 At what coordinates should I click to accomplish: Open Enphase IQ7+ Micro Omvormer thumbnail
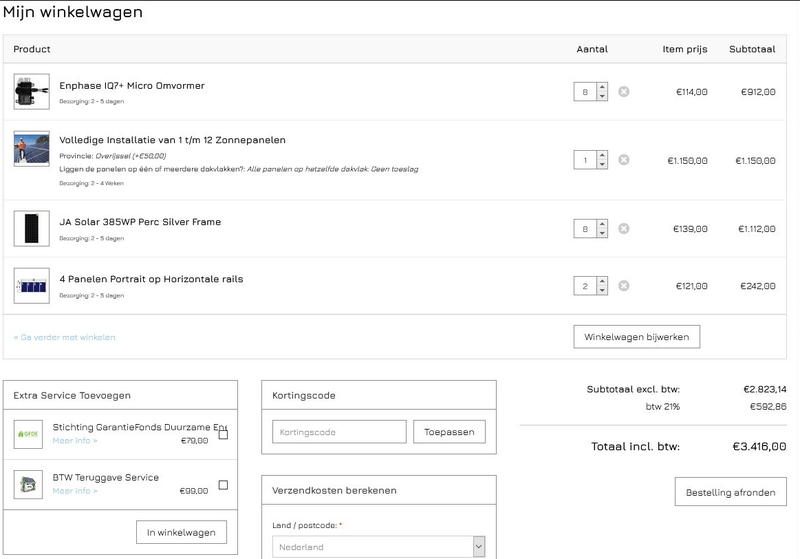click(x=32, y=92)
